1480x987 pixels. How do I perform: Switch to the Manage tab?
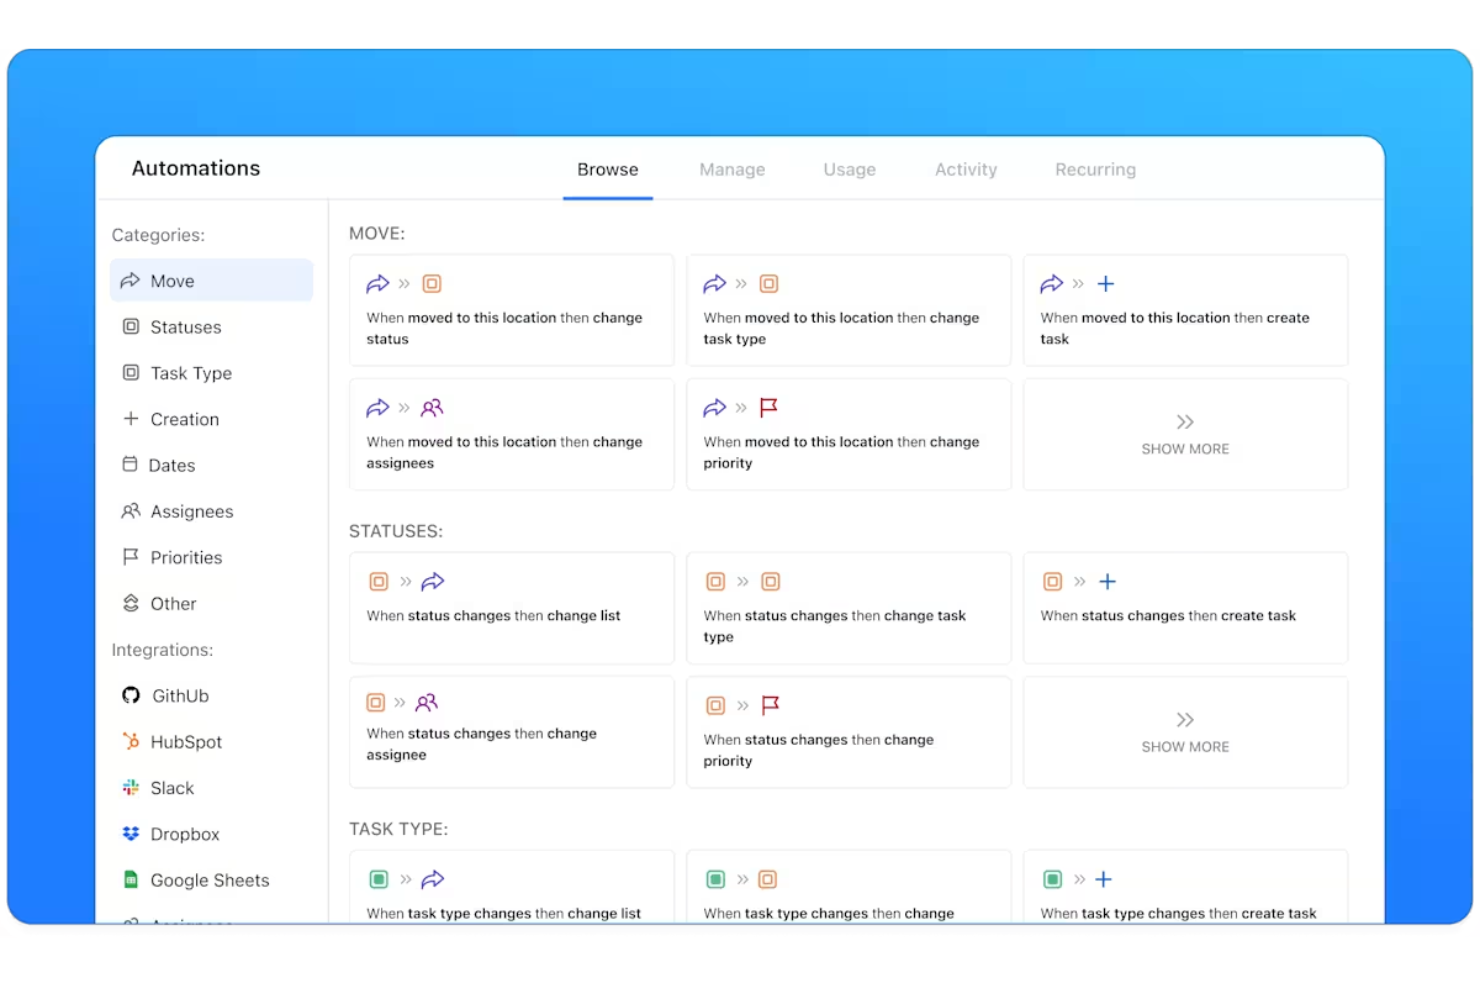pyautogui.click(x=732, y=169)
